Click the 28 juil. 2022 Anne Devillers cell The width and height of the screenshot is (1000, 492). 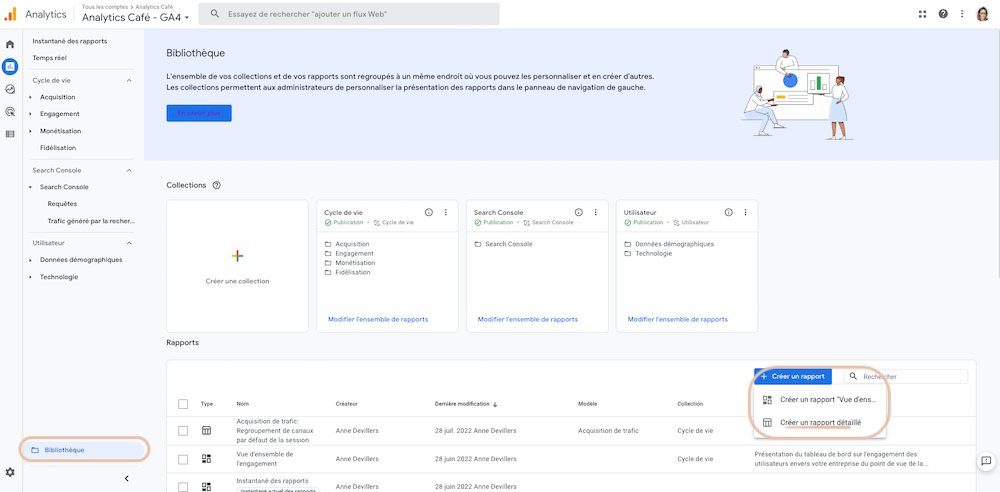point(475,431)
